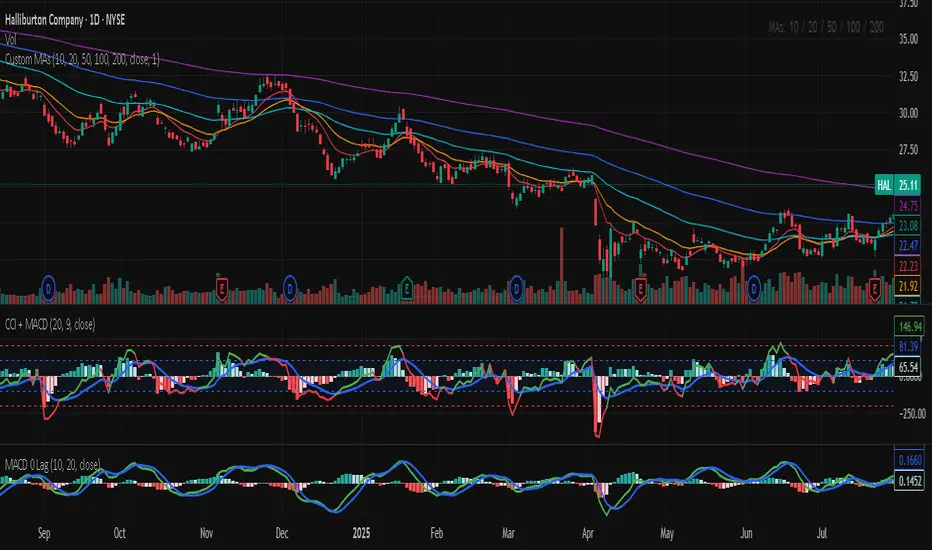Open the red earnings marker in late July

[874, 290]
